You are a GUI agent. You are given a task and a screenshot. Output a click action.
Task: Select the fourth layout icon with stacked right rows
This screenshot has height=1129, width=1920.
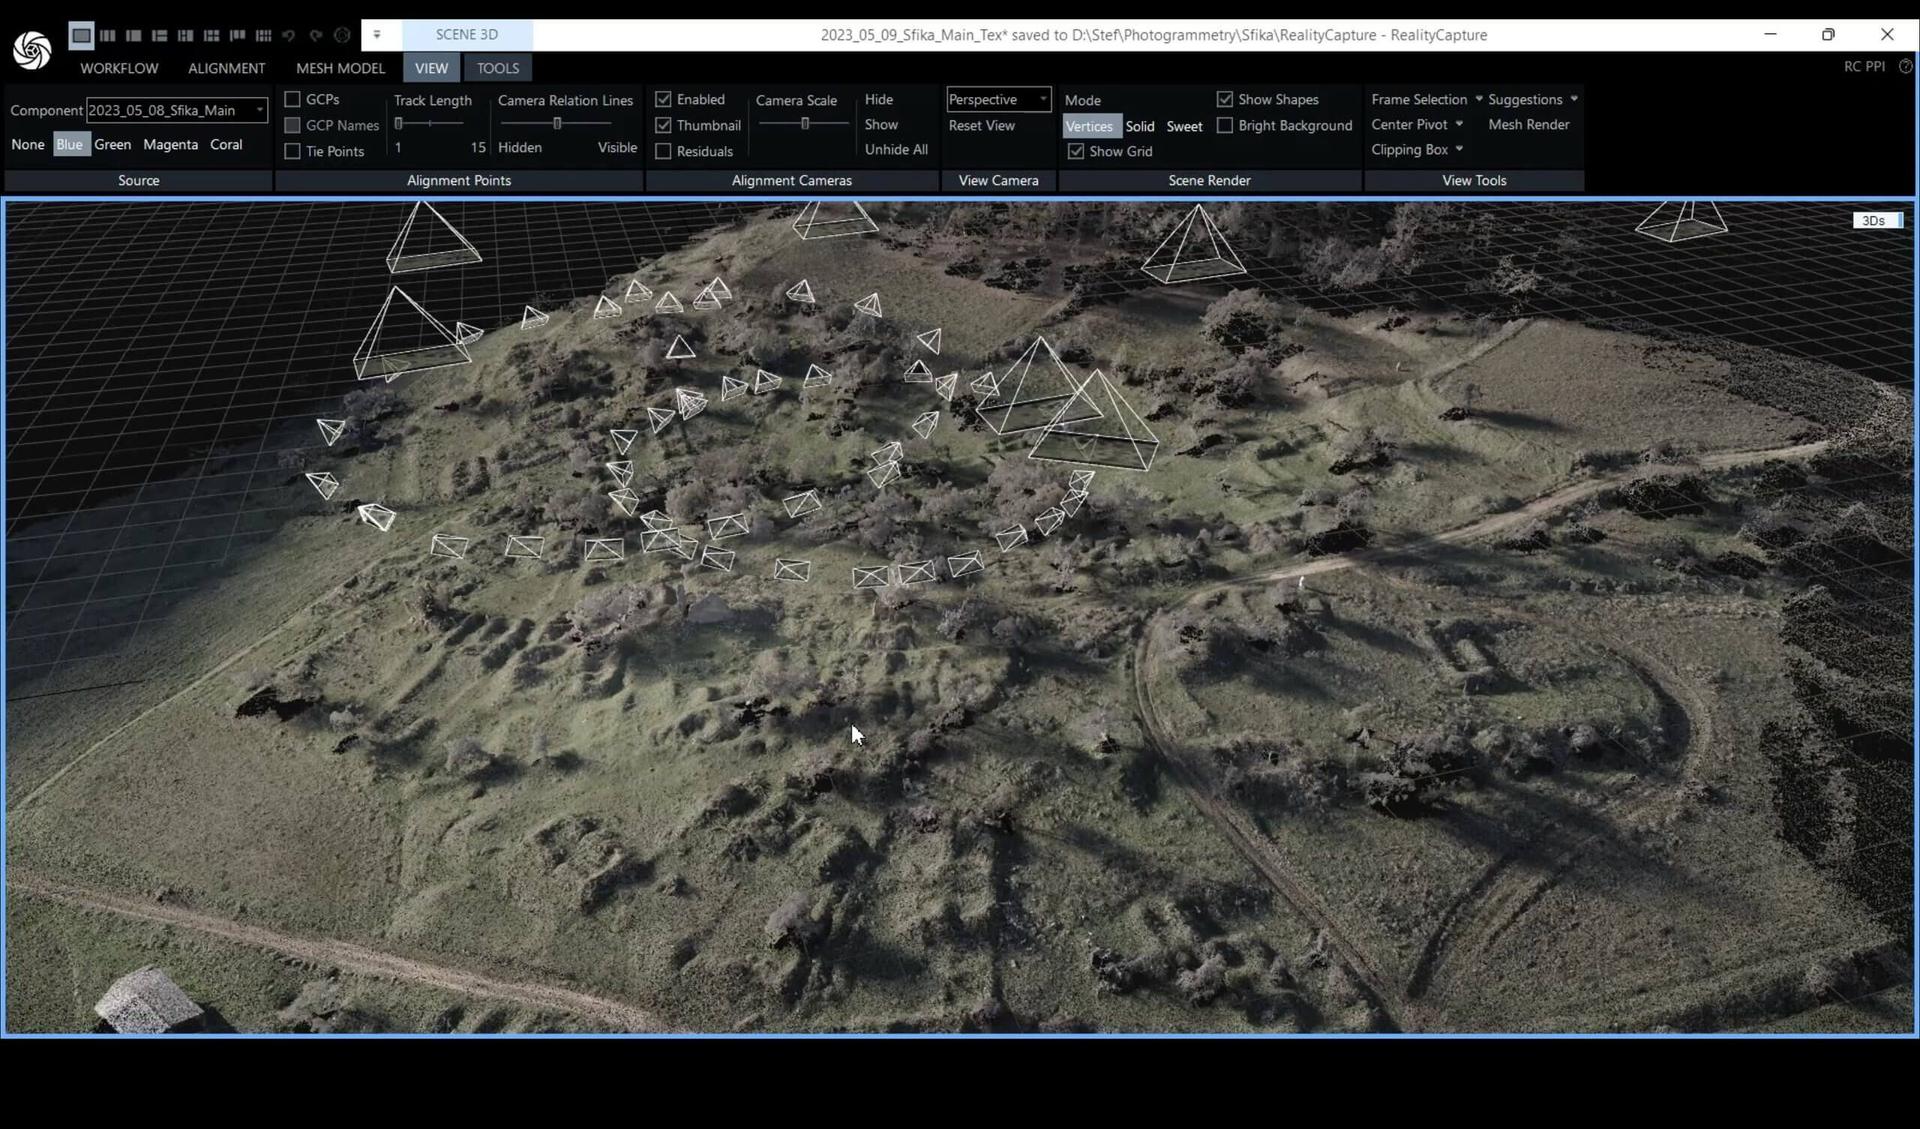pyautogui.click(x=159, y=35)
